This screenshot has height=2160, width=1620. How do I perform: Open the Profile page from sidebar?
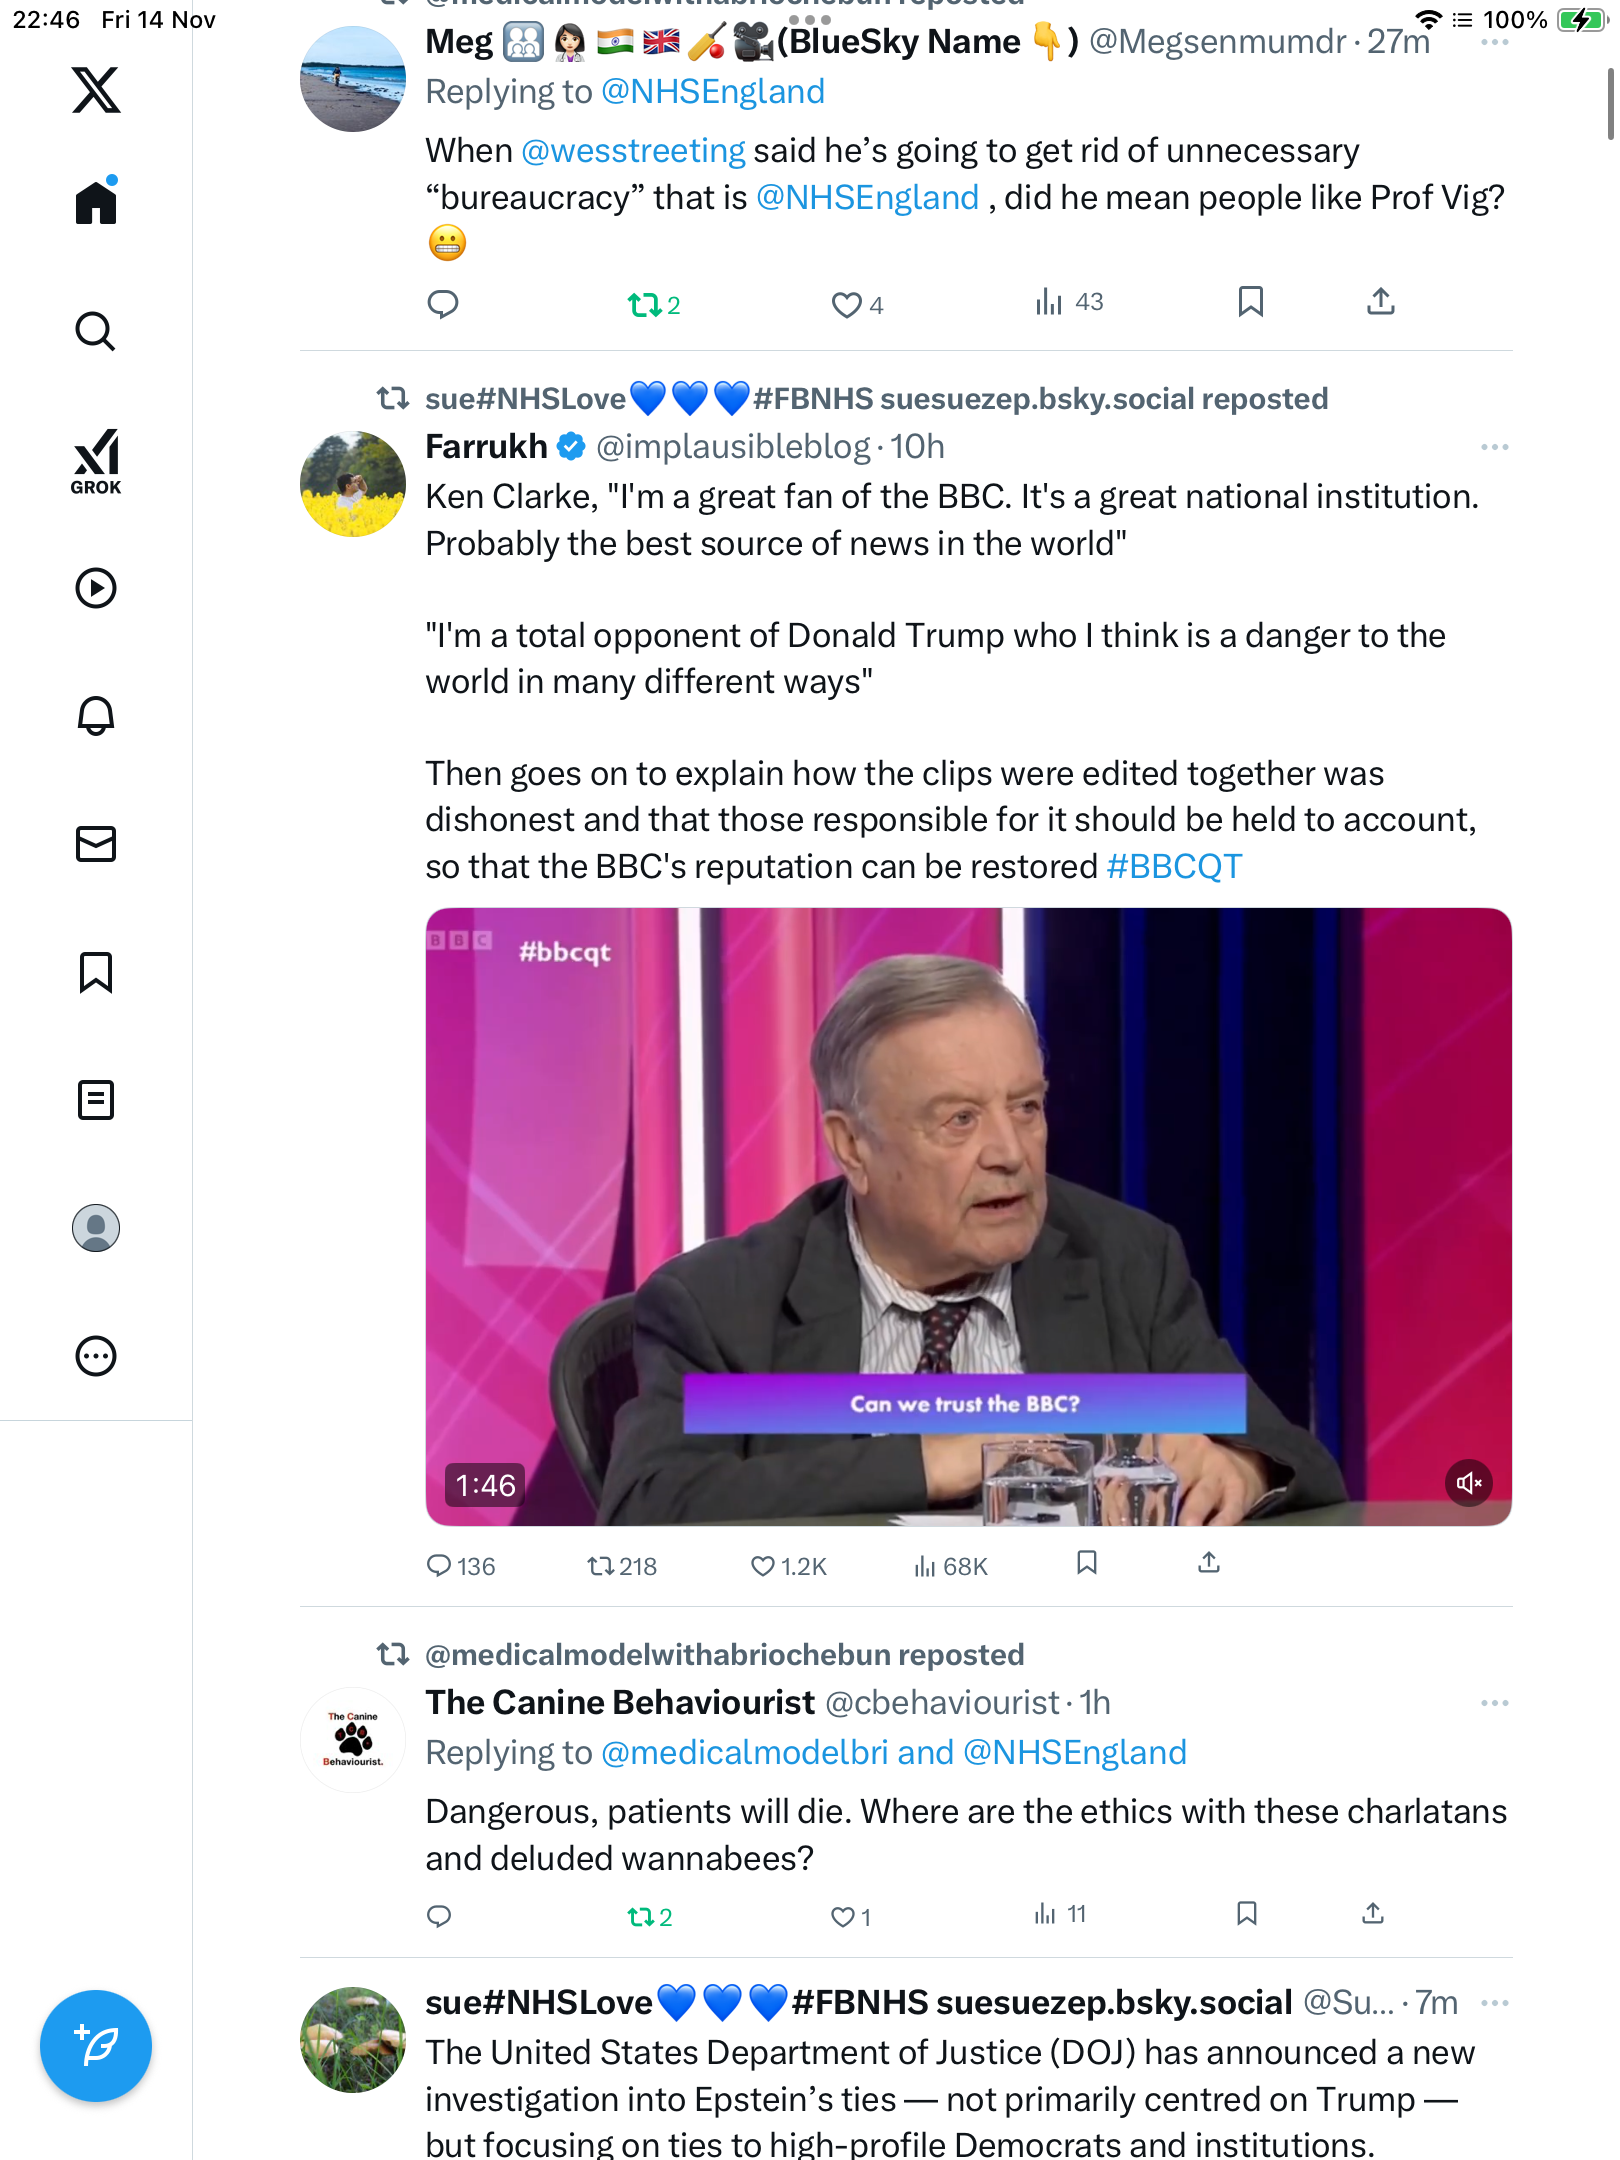[96, 1228]
